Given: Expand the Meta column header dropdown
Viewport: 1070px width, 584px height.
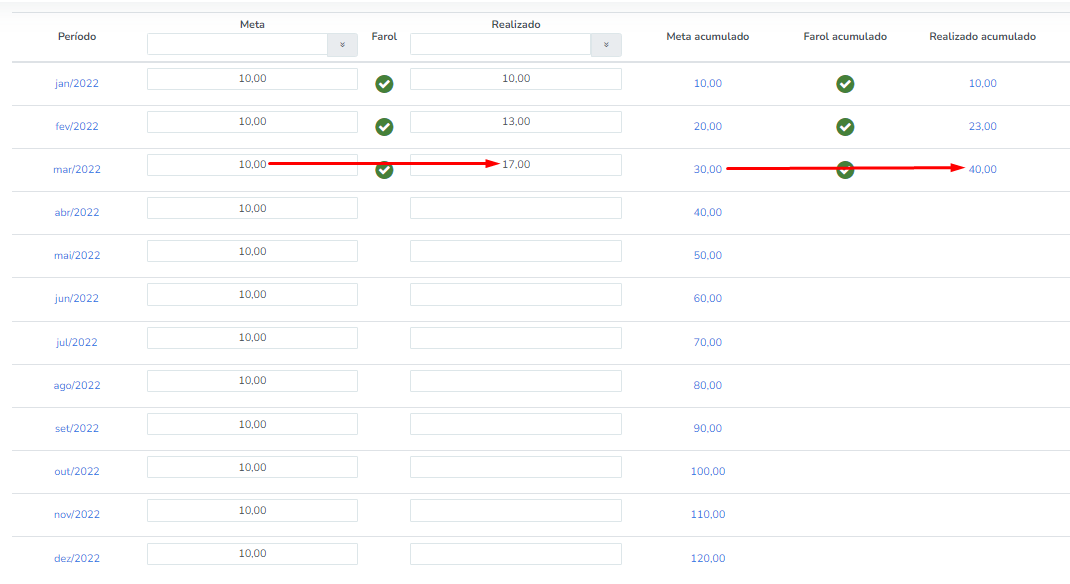Looking at the screenshot, I should click(x=343, y=45).
